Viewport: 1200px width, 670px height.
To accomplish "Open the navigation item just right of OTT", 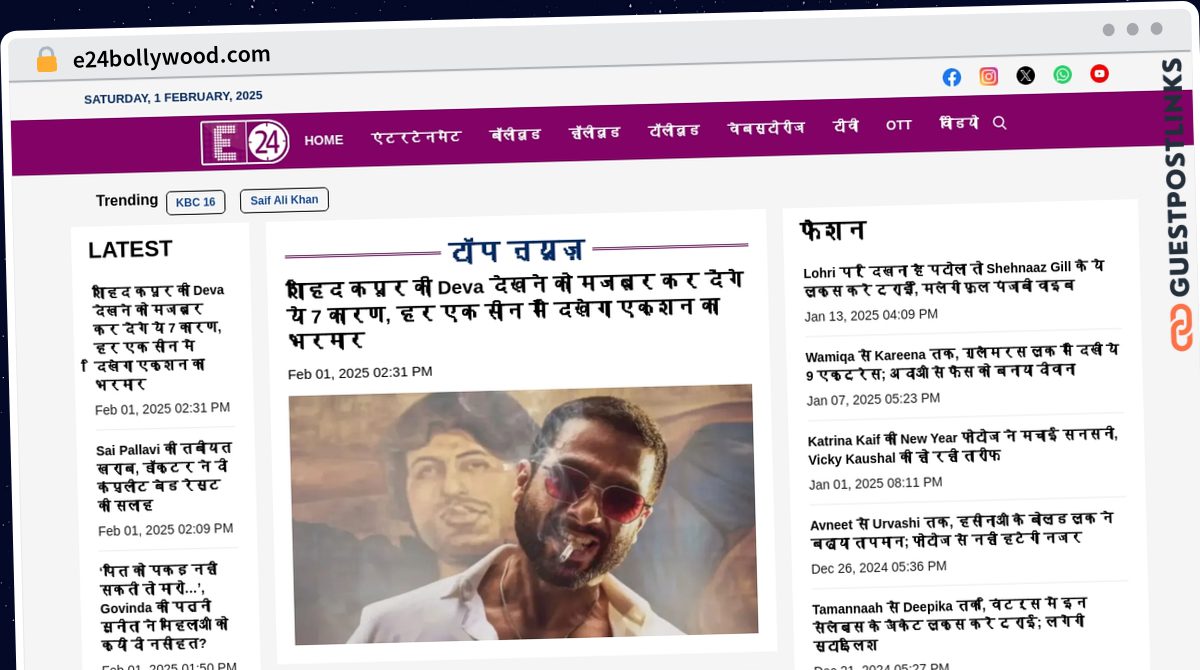I will (959, 123).
